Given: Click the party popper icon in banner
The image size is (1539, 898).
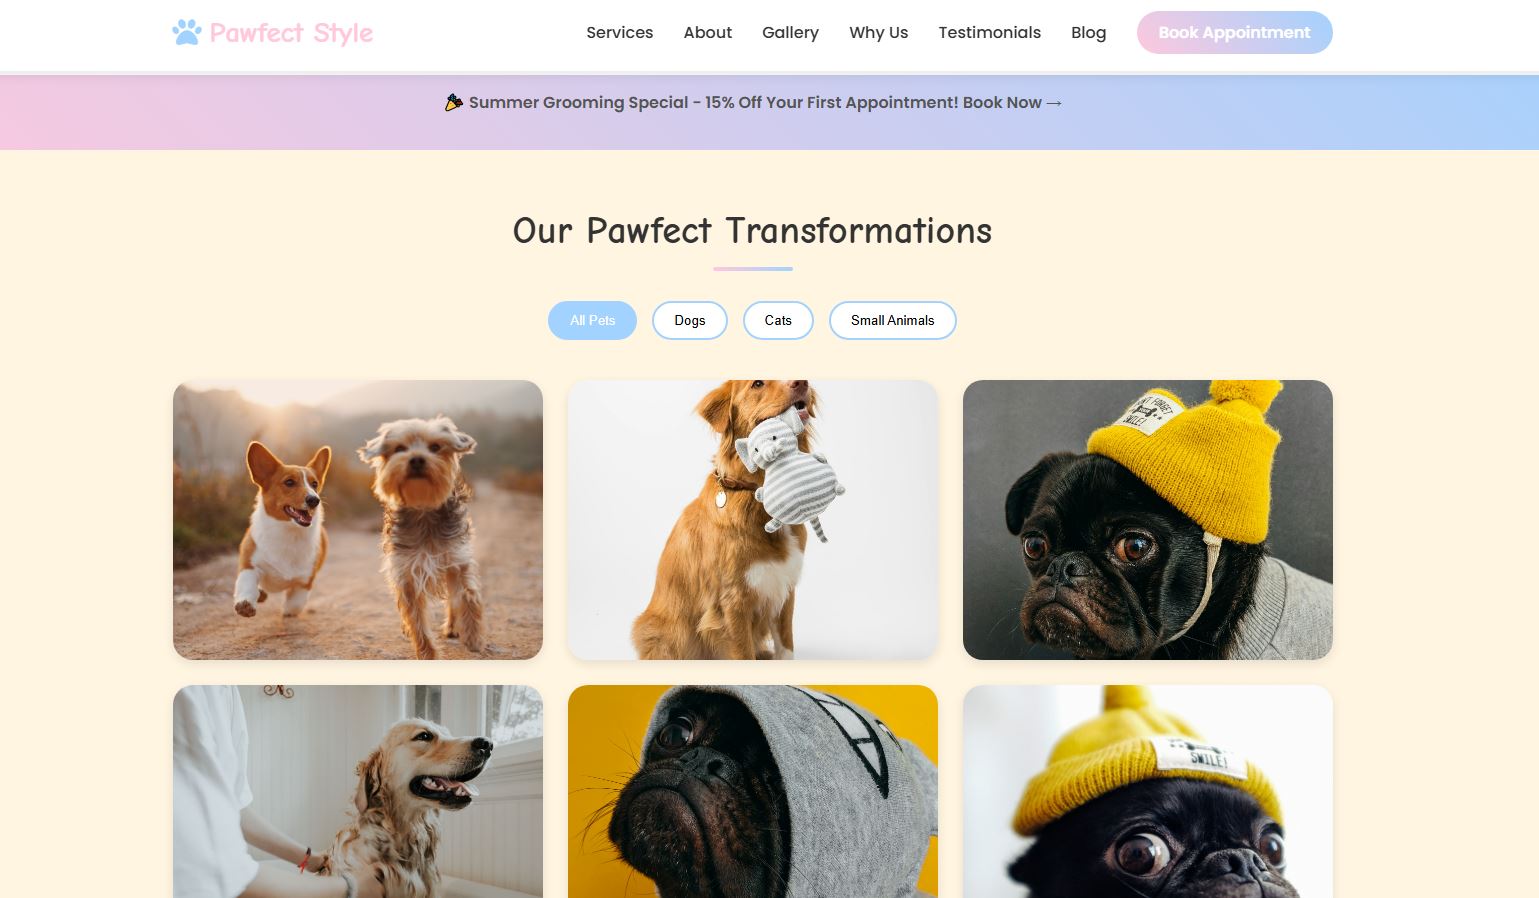Looking at the screenshot, I should tap(454, 102).
